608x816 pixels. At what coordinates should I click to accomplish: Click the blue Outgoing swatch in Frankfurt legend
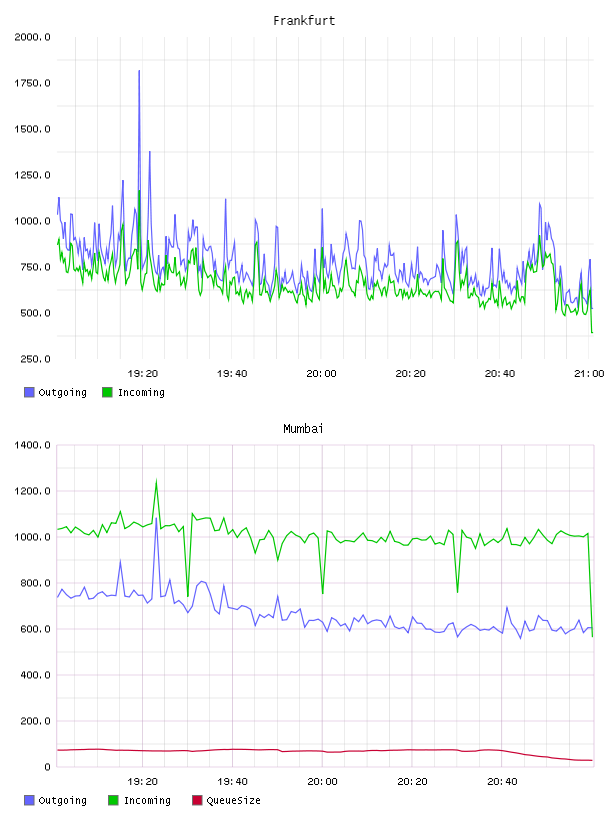[x=29, y=392]
